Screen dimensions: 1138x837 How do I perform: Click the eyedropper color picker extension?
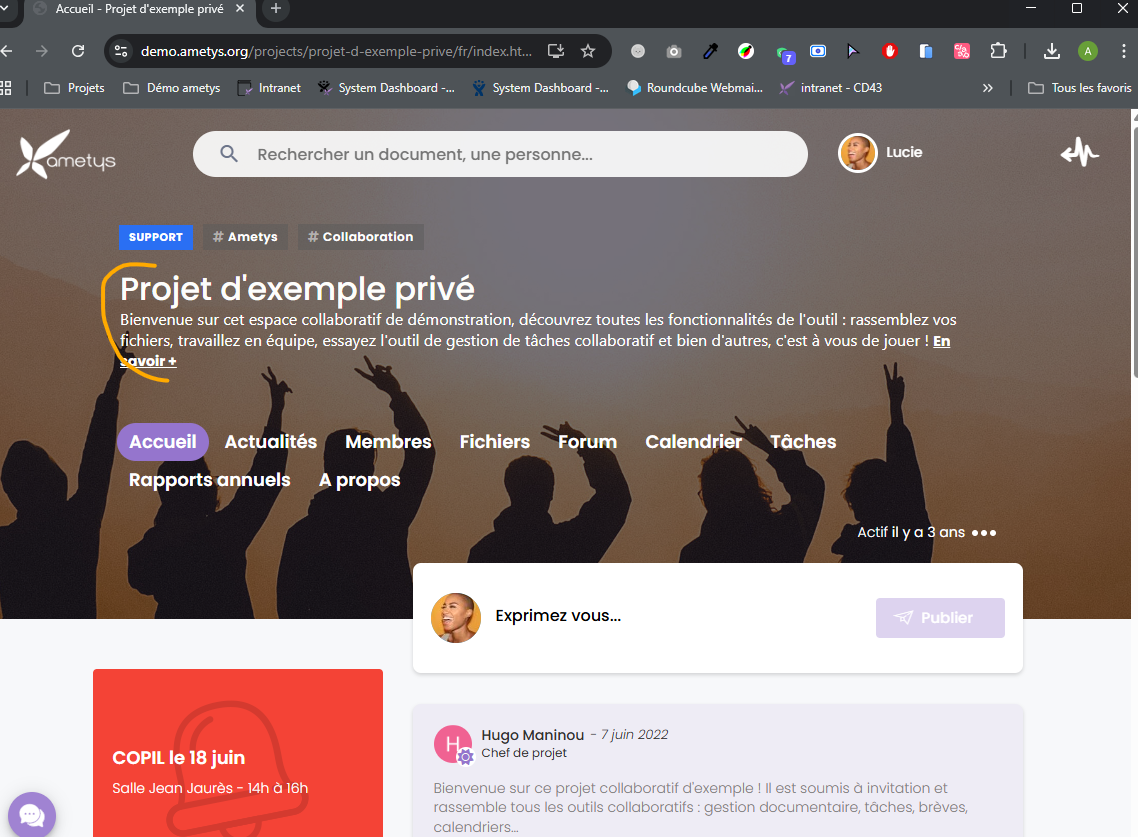(x=710, y=51)
